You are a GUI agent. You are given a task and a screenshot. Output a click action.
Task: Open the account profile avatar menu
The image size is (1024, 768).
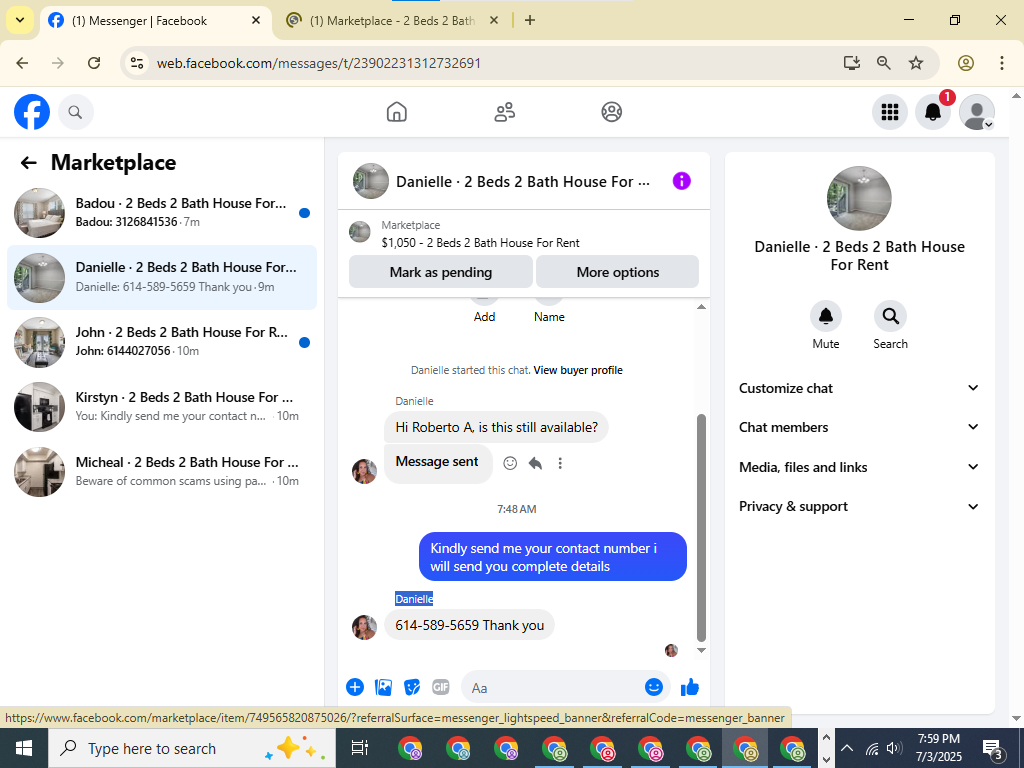click(x=976, y=112)
